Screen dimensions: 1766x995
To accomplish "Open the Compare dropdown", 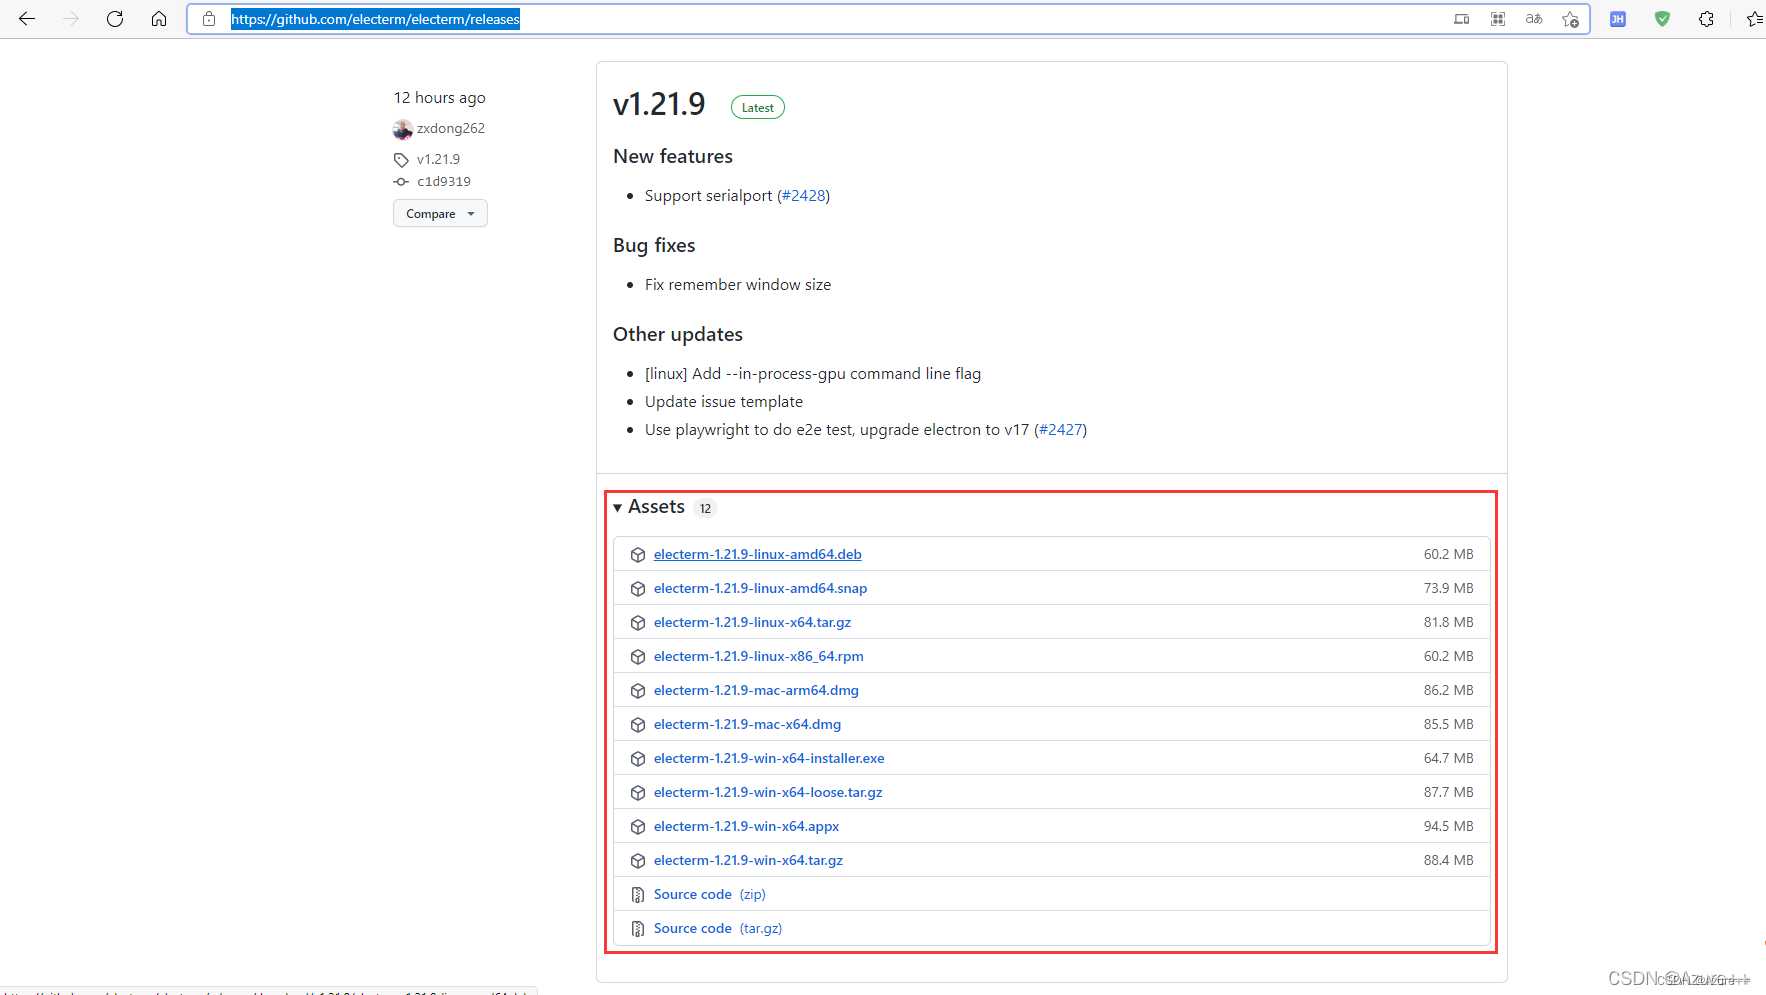I will [x=440, y=213].
